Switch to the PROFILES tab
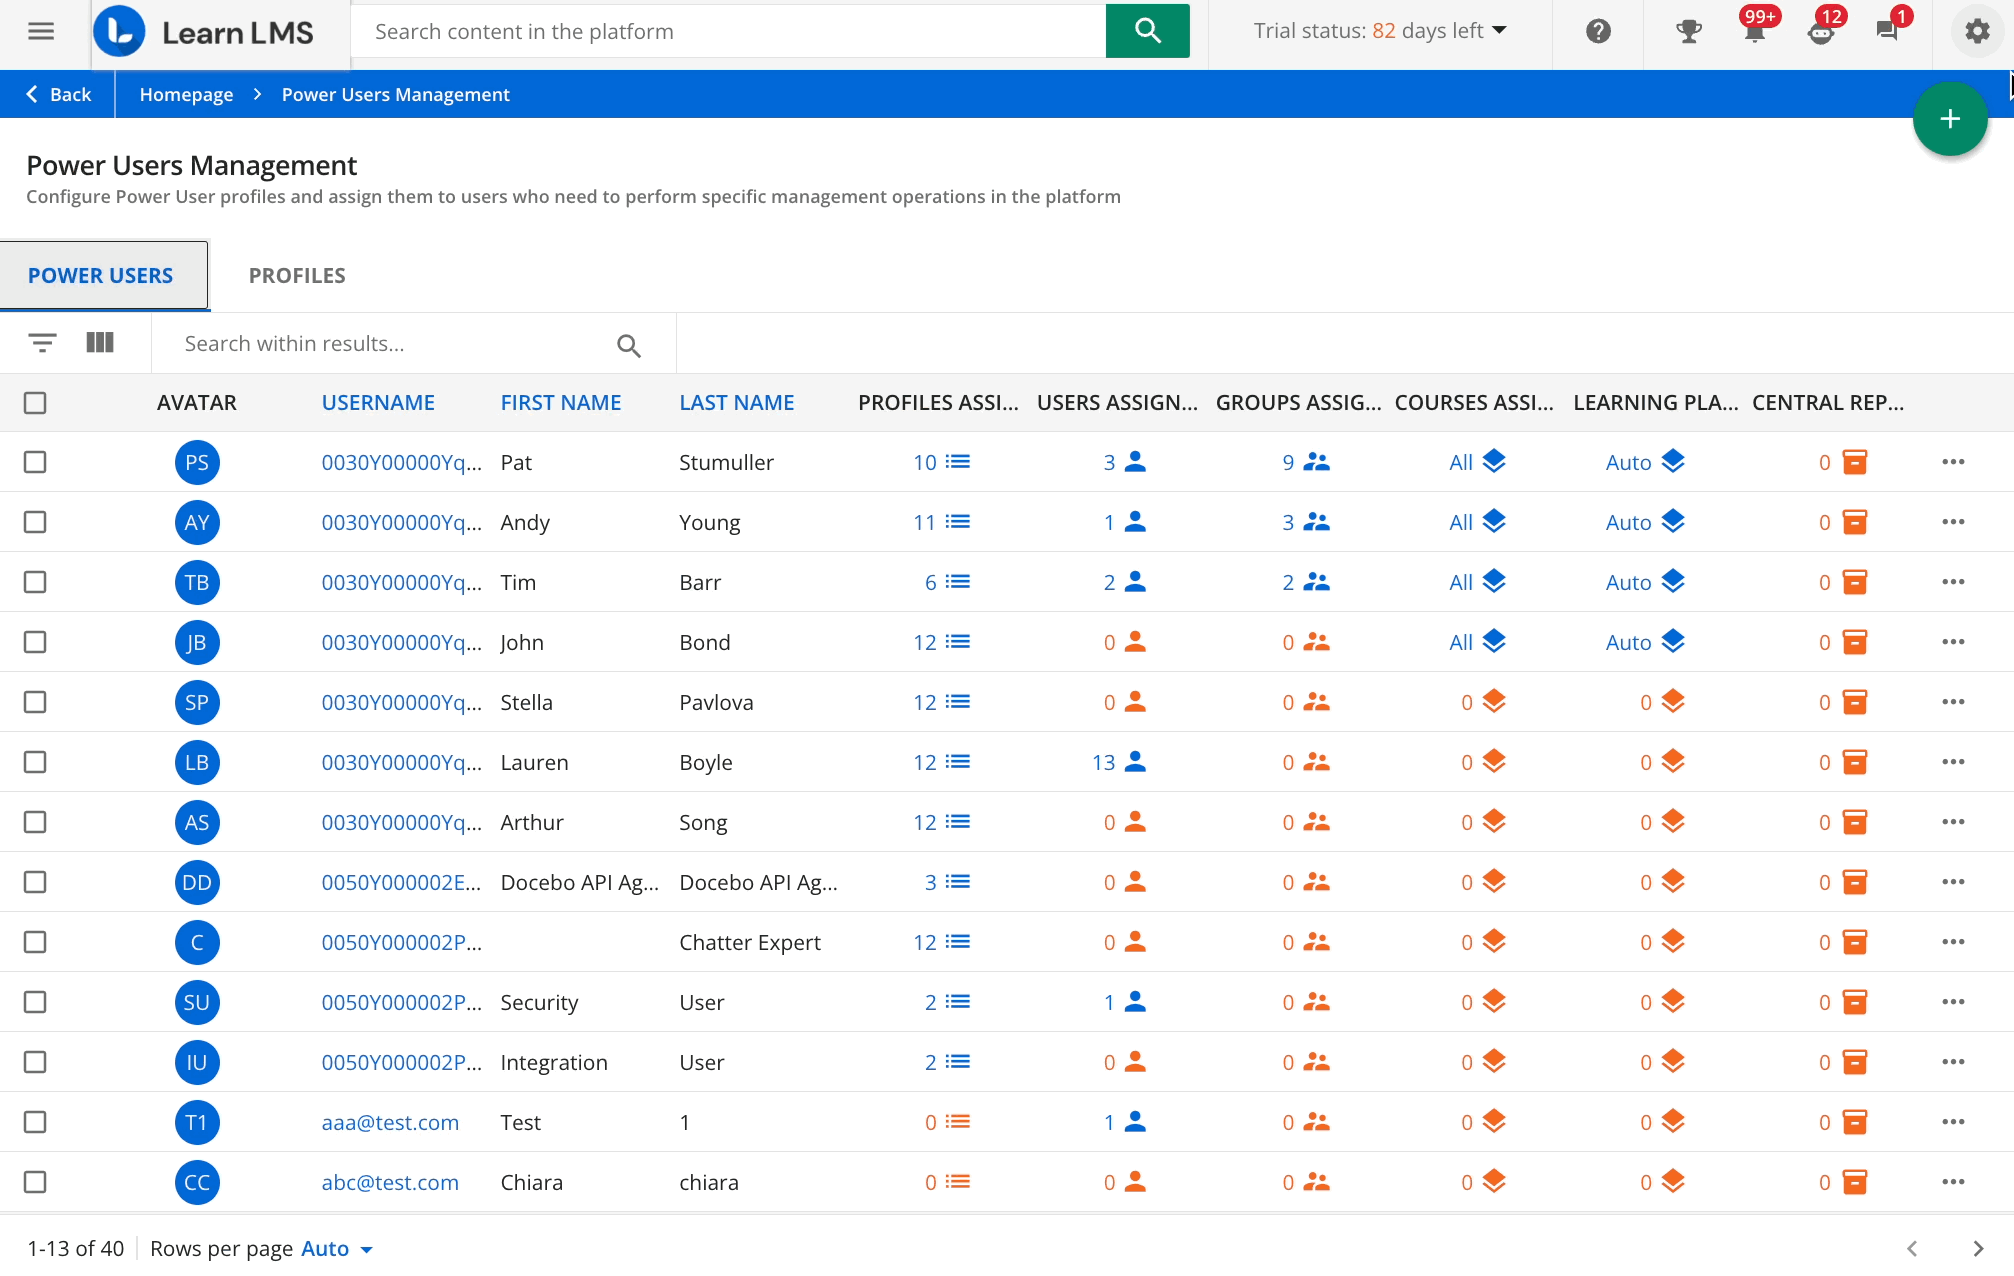Image resolution: width=2014 pixels, height=1276 pixels. pos(296,275)
